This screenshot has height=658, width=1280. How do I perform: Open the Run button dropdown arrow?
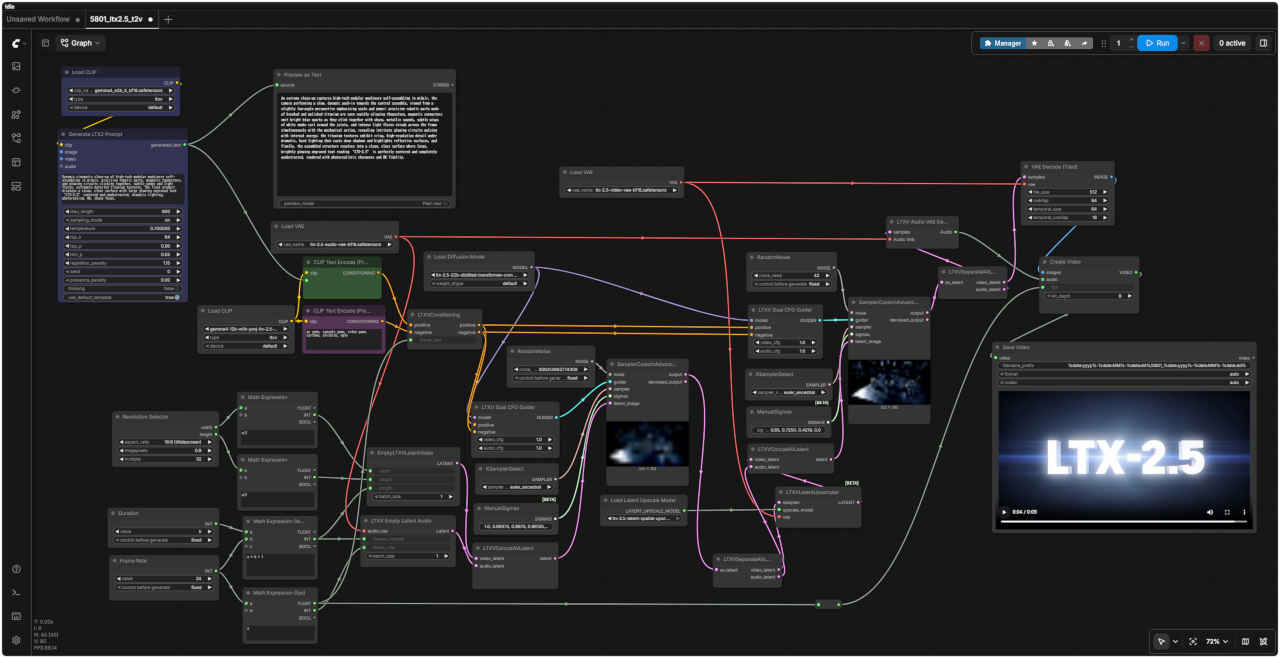[1184, 43]
